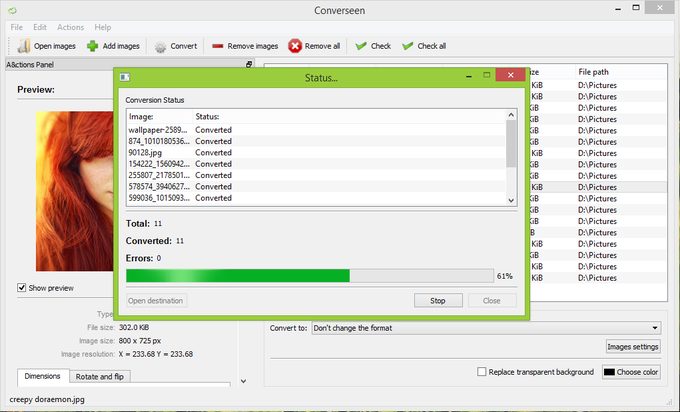Image resolution: width=680 pixels, height=412 pixels.
Task: Click creepy doraemon.jpg in the status bar
Action: coord(47,399)
